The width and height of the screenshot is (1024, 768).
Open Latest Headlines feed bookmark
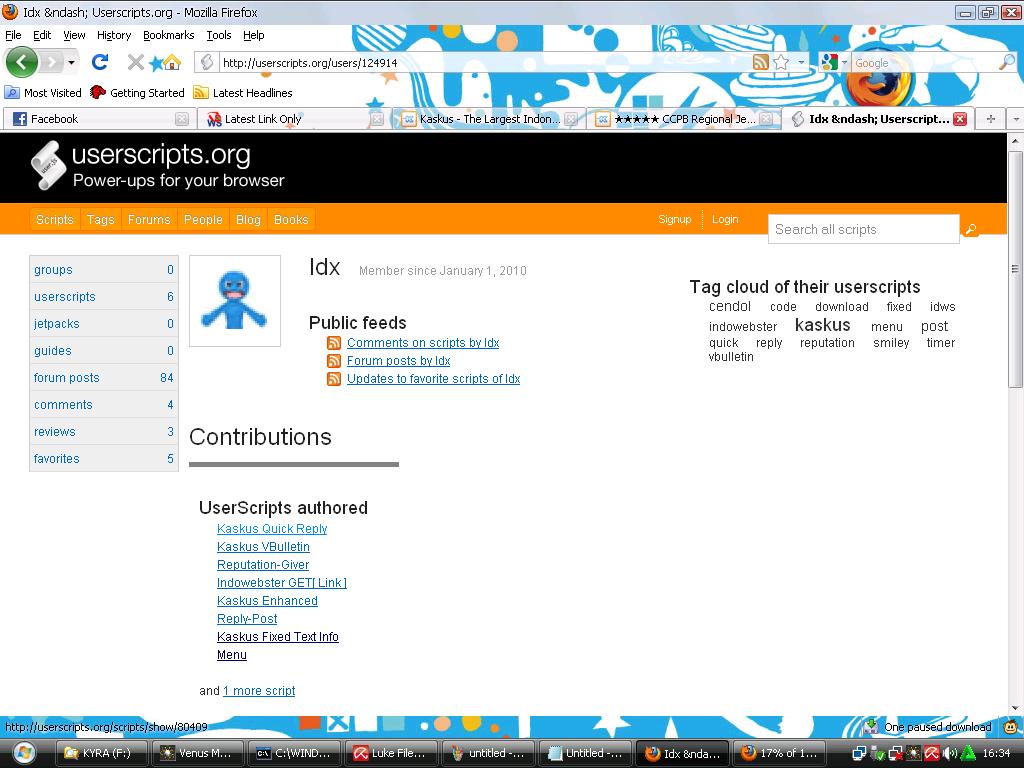243,93
